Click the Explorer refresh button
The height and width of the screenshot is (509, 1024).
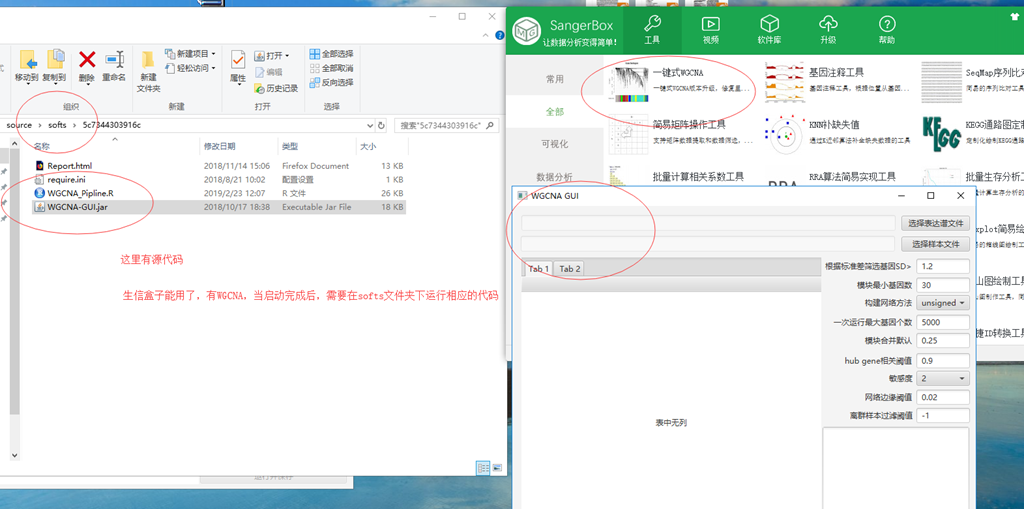click(382, 125)
